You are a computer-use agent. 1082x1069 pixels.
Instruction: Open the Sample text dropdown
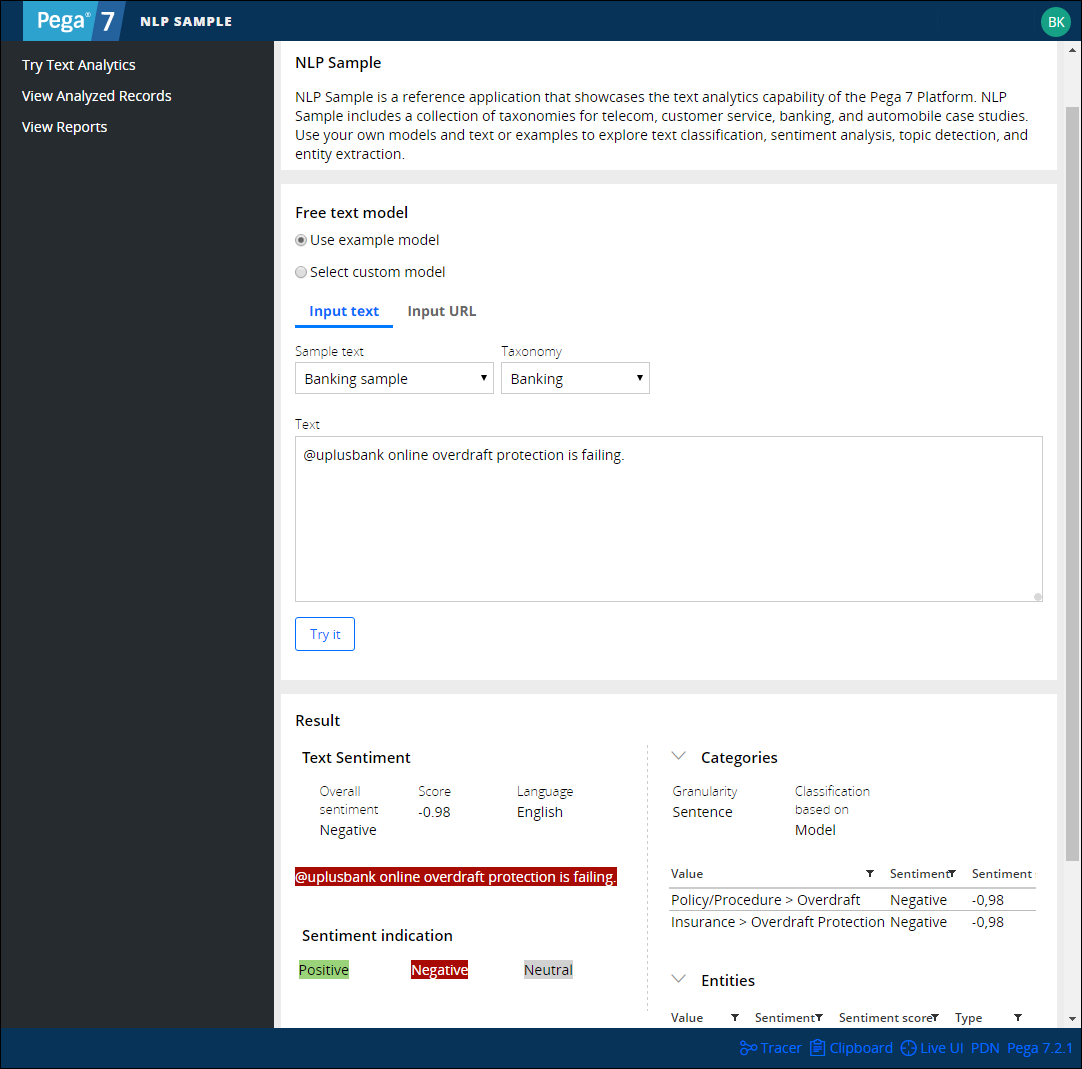click(x=394, y=379)
